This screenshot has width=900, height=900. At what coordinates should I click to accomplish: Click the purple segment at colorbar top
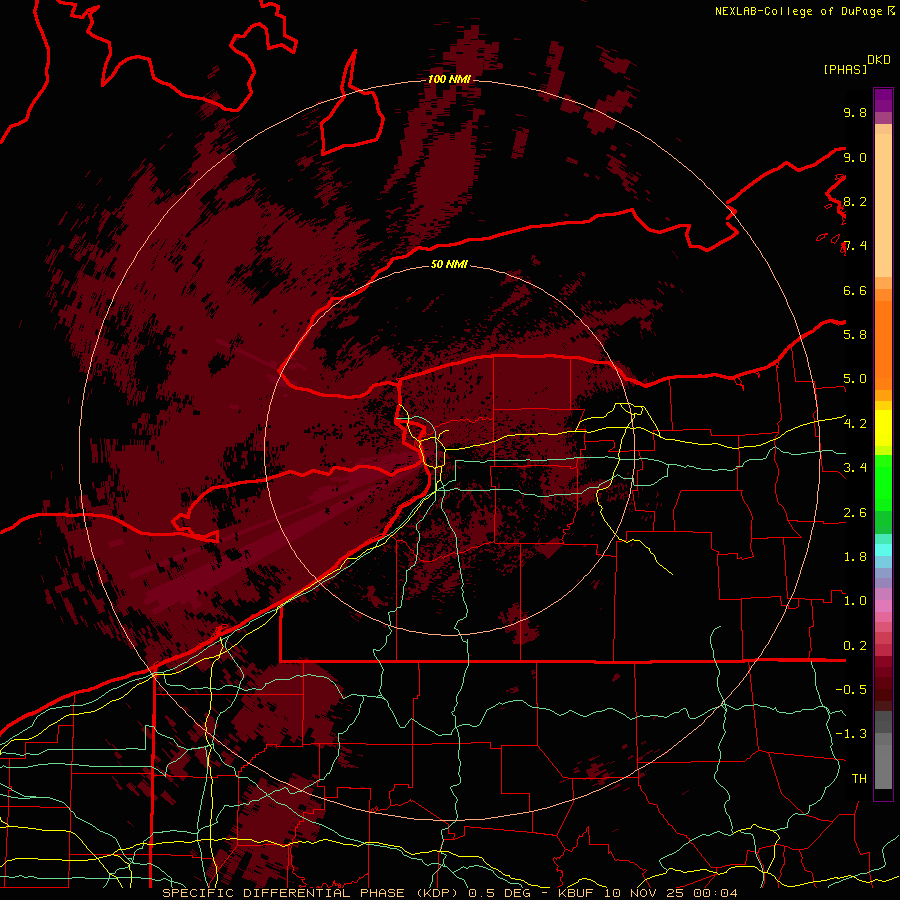click(x=883, y=100)
